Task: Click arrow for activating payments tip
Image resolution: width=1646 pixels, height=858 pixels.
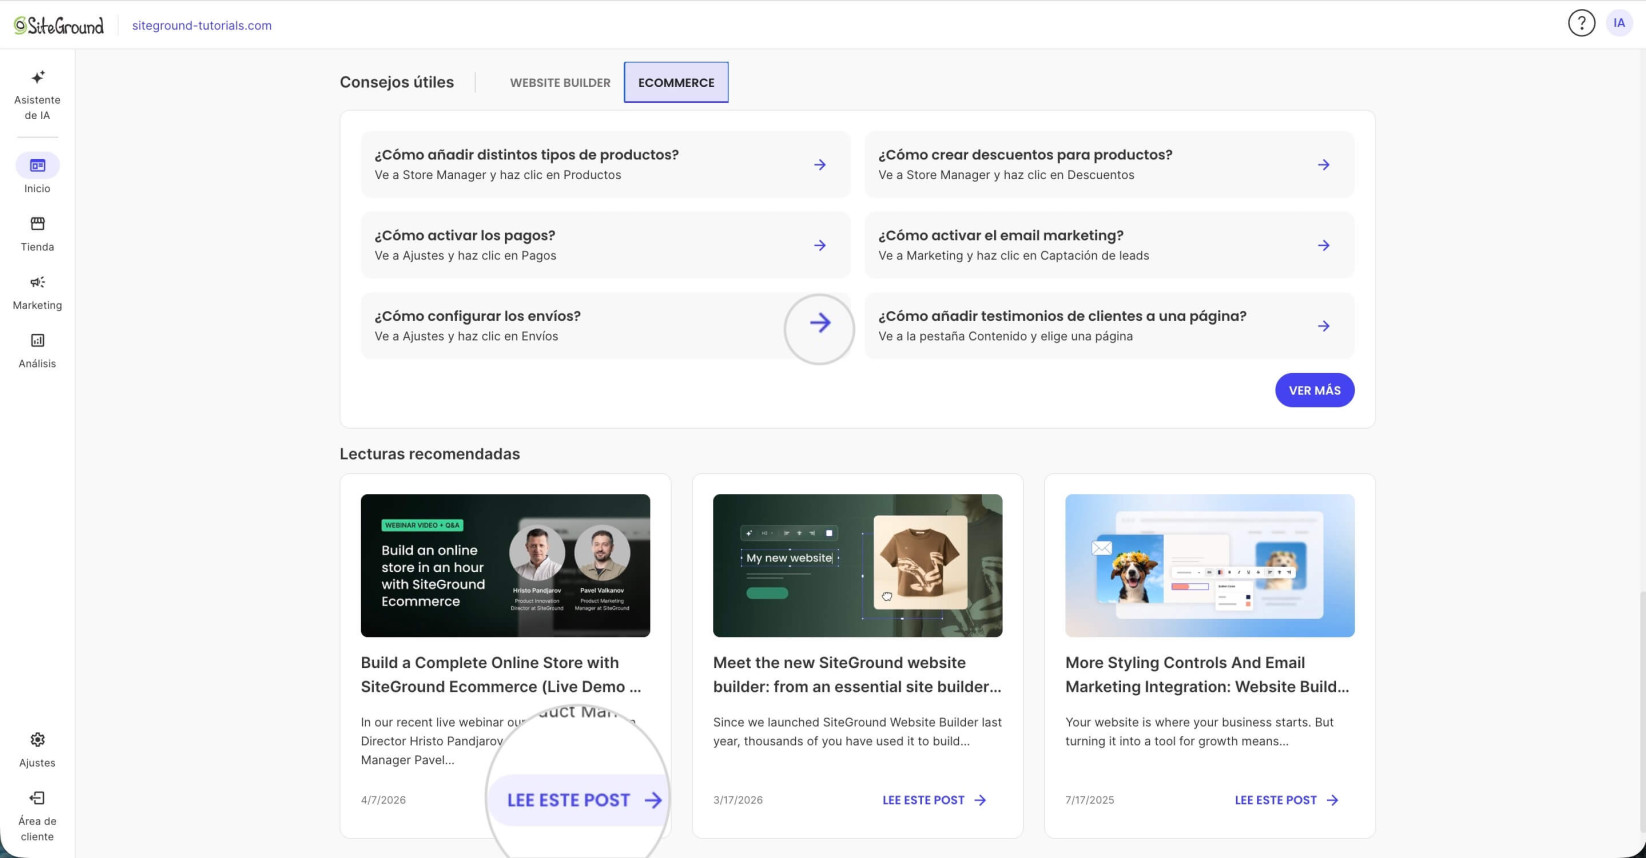Action: coord(820,245)
